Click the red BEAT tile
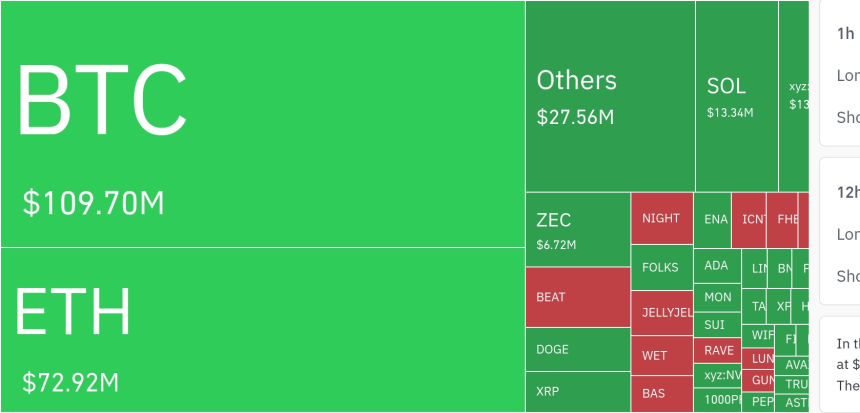The image size is (860, 413). 577,297
